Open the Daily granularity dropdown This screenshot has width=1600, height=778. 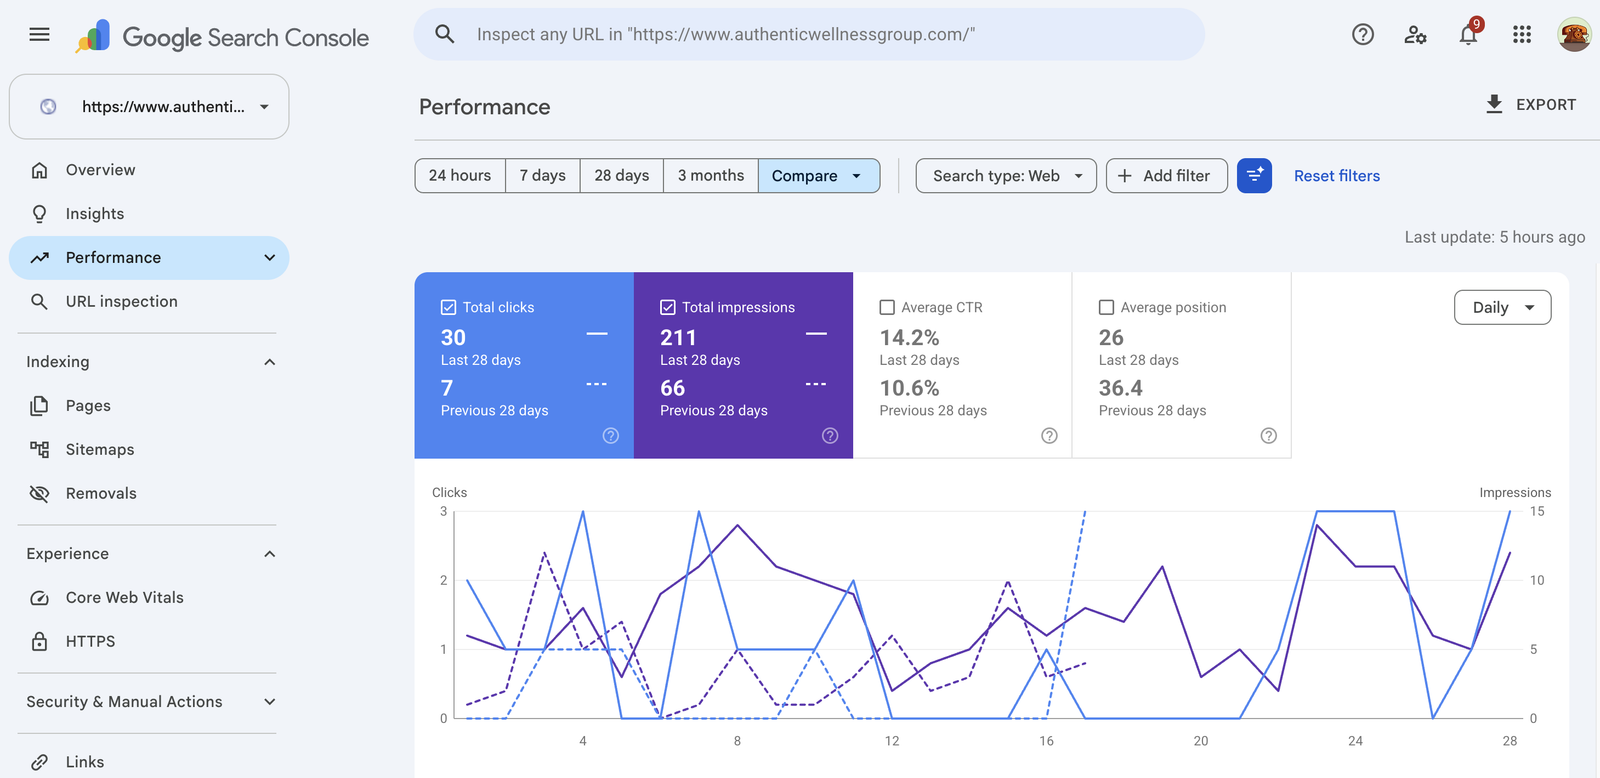(1502, 308)
